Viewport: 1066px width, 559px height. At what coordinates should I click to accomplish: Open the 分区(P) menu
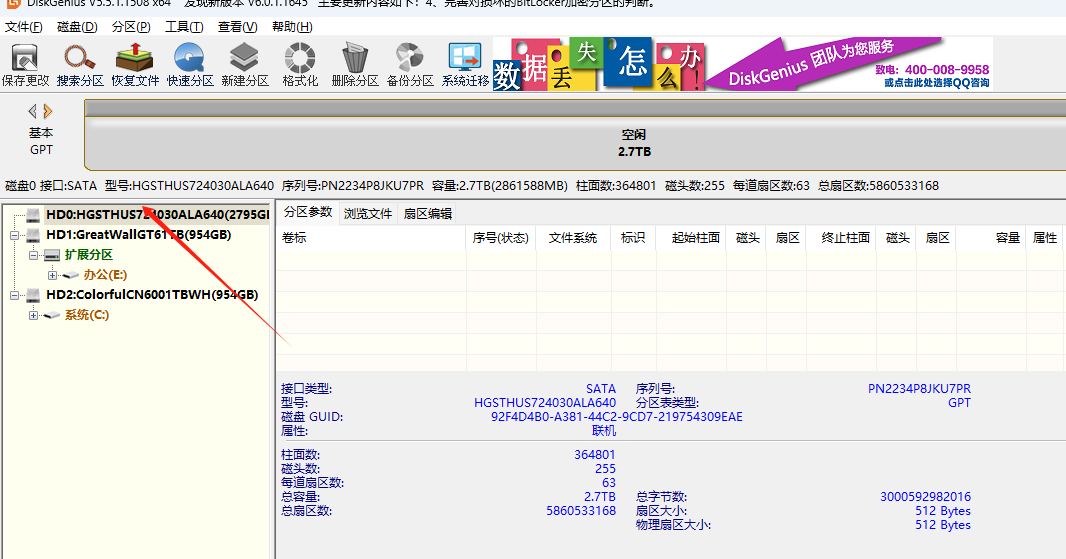131,27
